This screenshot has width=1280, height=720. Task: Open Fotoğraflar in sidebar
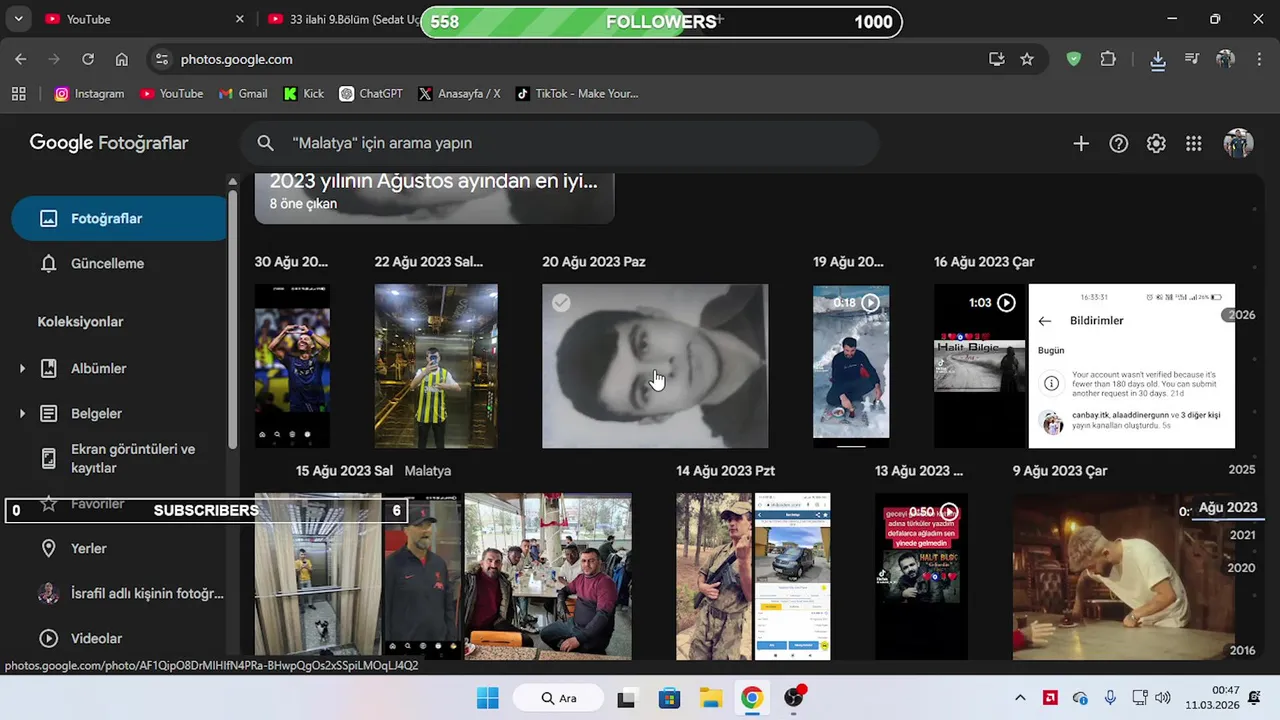(x=120, y=218)
